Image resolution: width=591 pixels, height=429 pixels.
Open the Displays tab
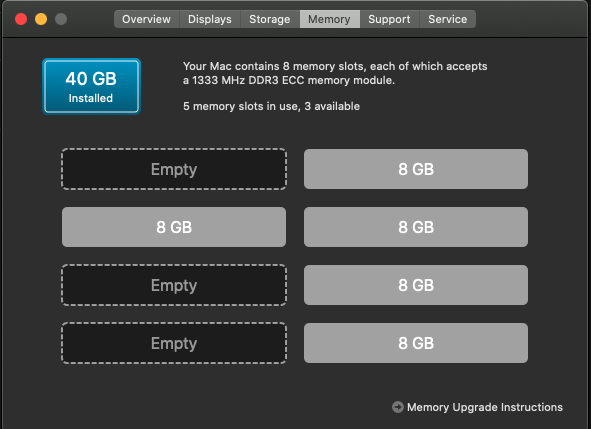pos(210,19)
